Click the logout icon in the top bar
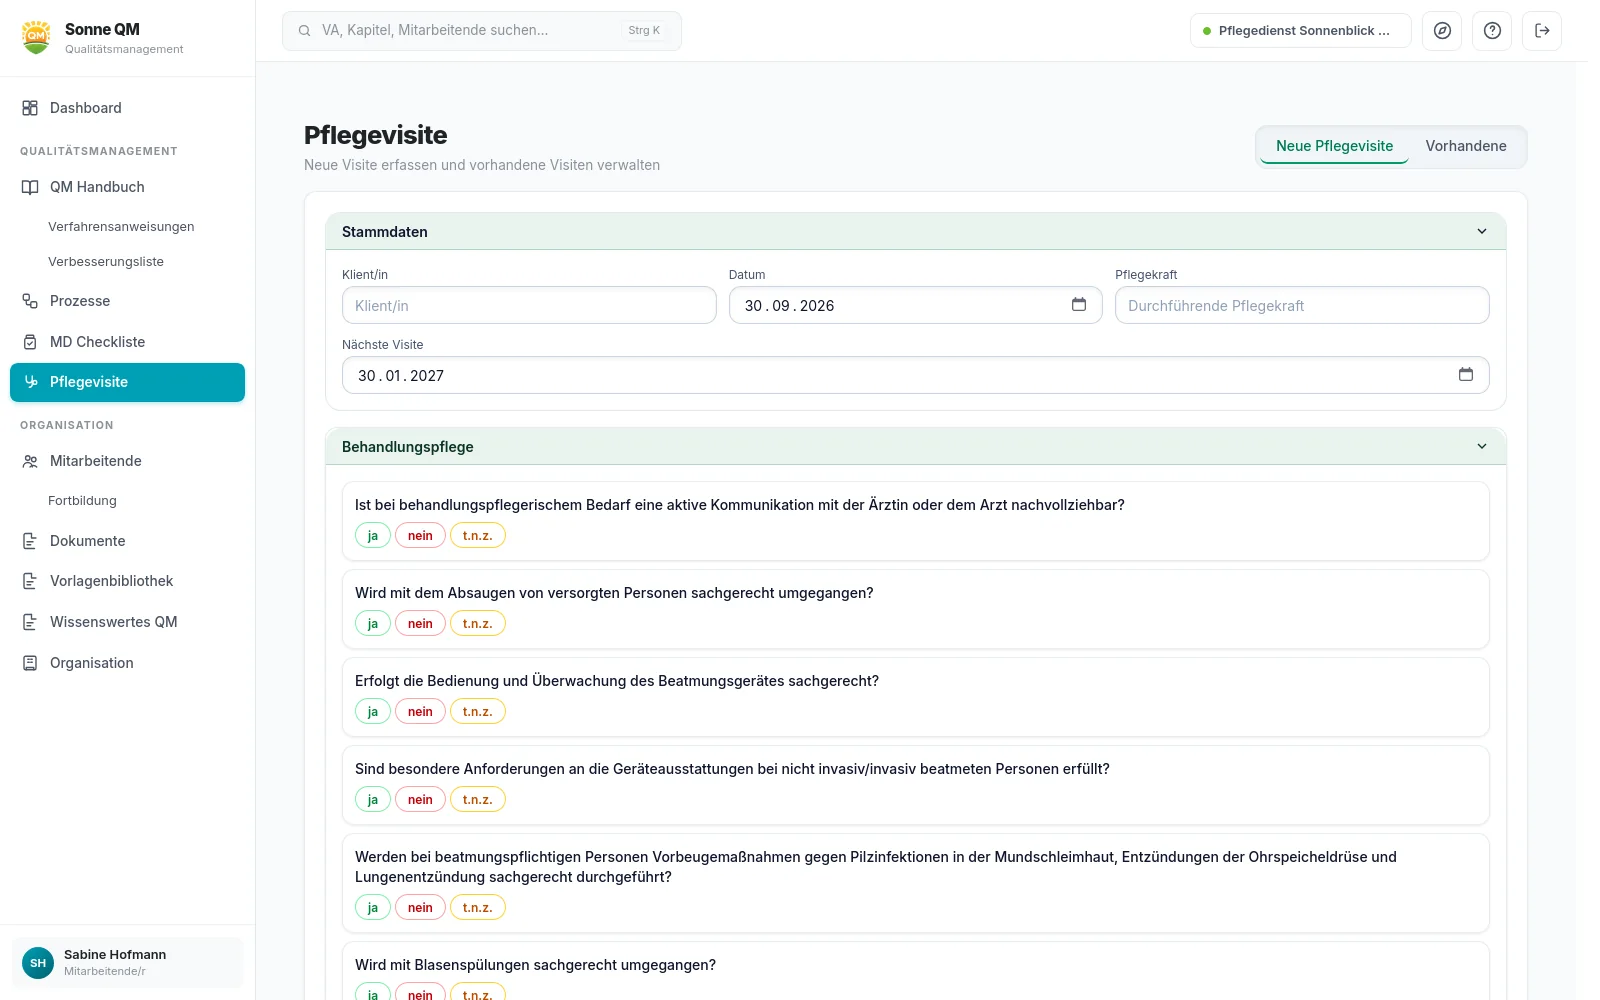Screen dimensions: 1600x1000 [1542, 31]
